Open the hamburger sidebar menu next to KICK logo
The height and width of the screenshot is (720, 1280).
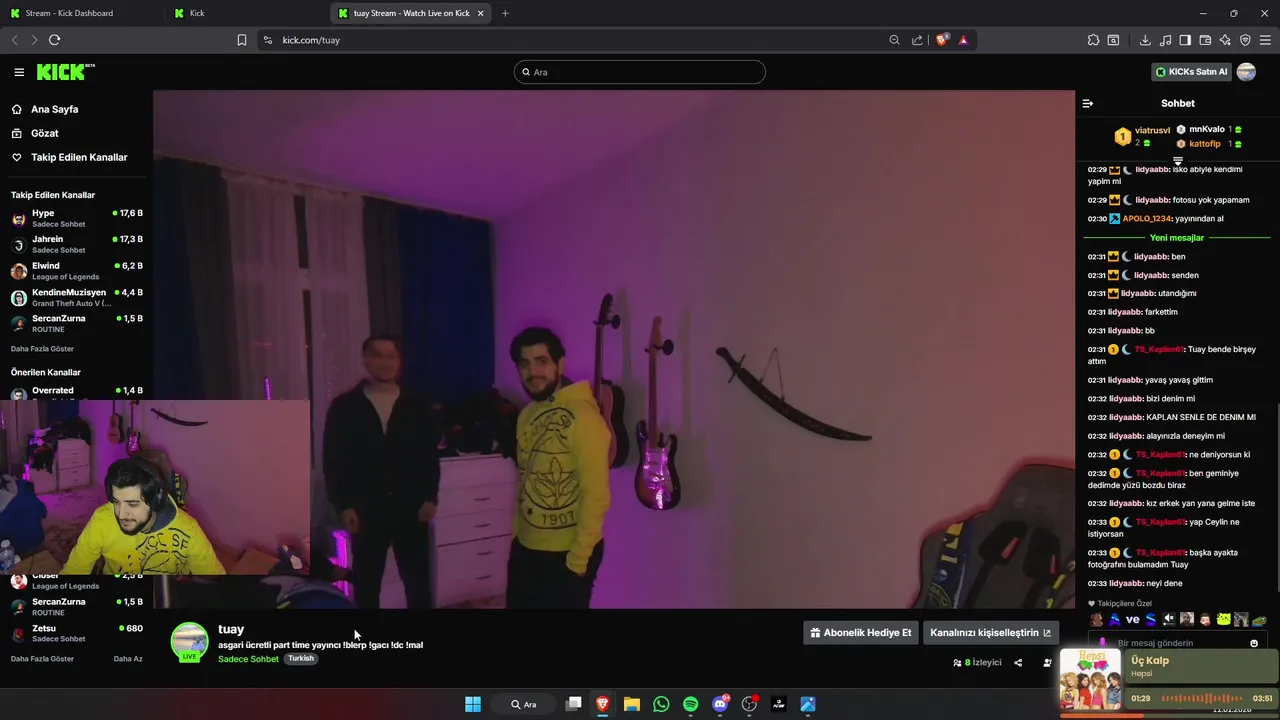[x=19, y=72]
